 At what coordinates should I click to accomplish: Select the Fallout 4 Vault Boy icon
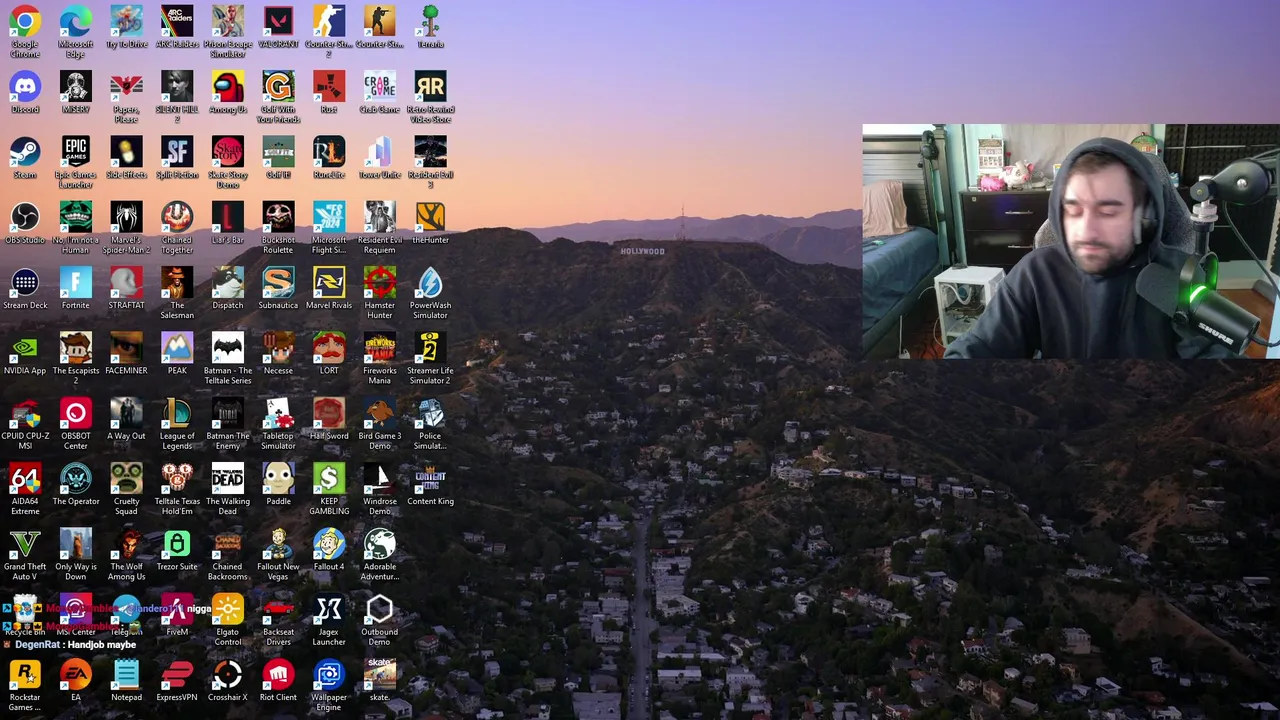point(329,544)
